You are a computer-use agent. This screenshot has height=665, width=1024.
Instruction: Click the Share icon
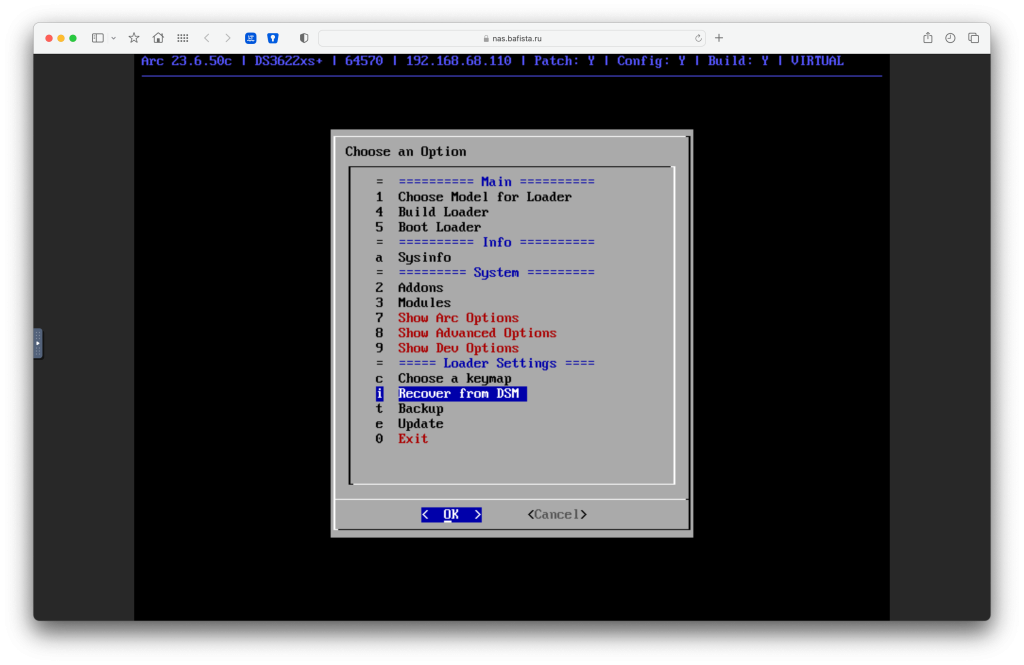point(927,37)
